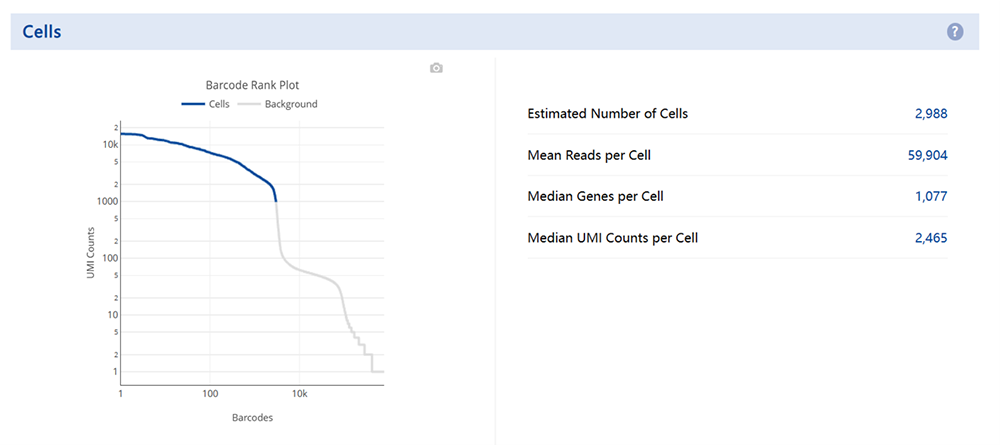
Task: Click the gray Background legend line swatch
Action: [248, 104]
